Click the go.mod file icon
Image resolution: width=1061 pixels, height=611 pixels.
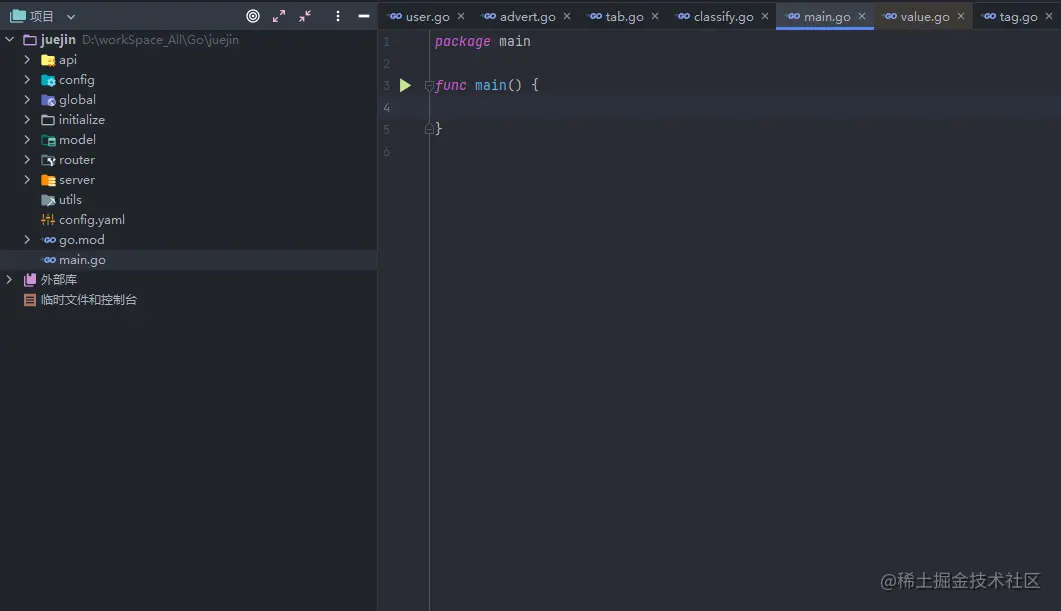[x=48, y=240]
